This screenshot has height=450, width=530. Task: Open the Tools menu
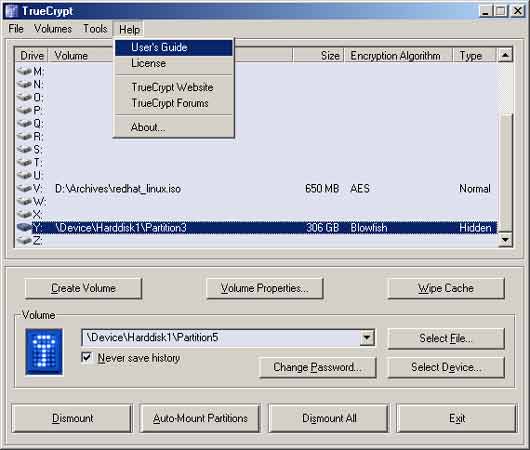(x=95, y=29)
